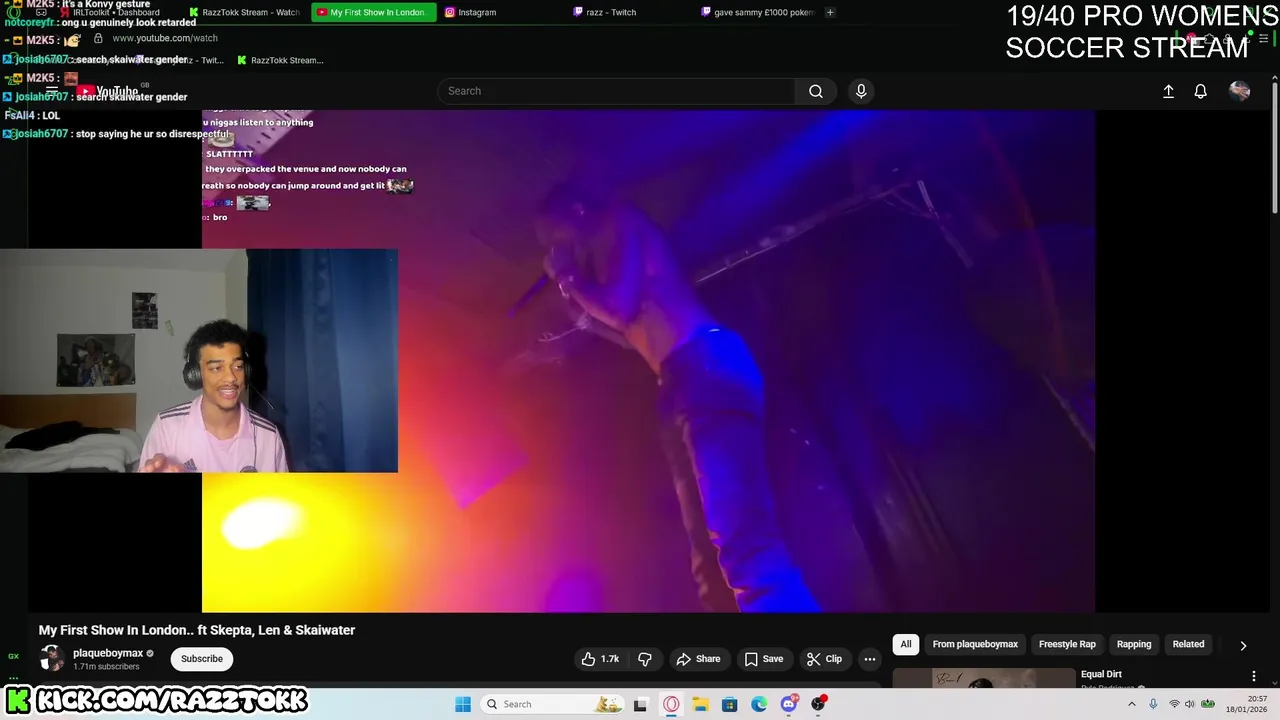Open the YouTube create/upload icon
The height and width of the screenshot is (720, 1280).
(x=1168, y=91)
